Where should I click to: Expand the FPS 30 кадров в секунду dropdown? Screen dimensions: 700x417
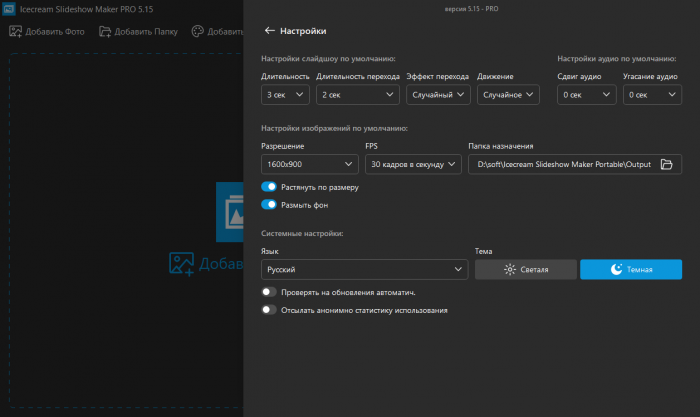[x=412, y=164]
